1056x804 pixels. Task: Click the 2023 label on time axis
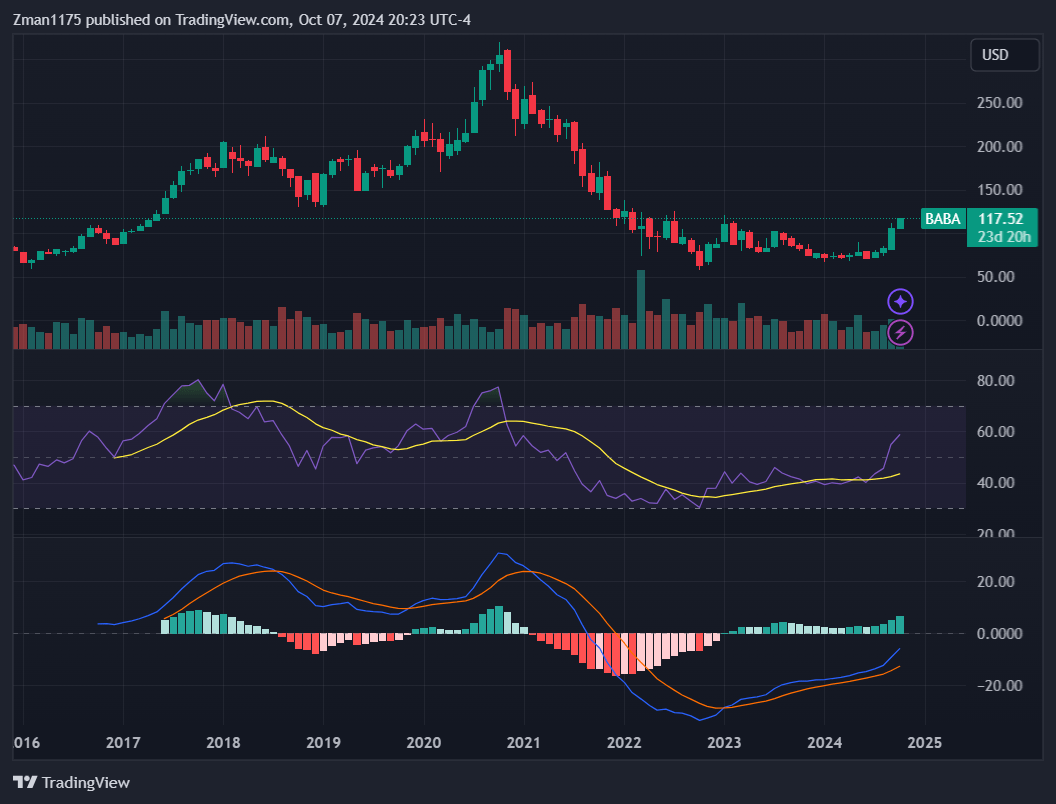(724, 743)
